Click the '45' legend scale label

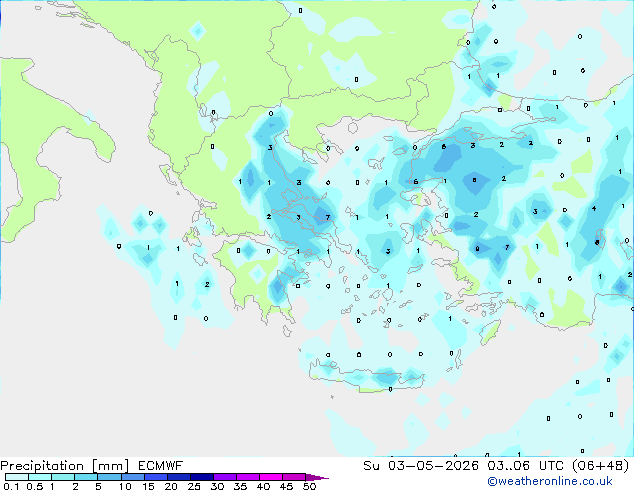click(x=286, y=486)
